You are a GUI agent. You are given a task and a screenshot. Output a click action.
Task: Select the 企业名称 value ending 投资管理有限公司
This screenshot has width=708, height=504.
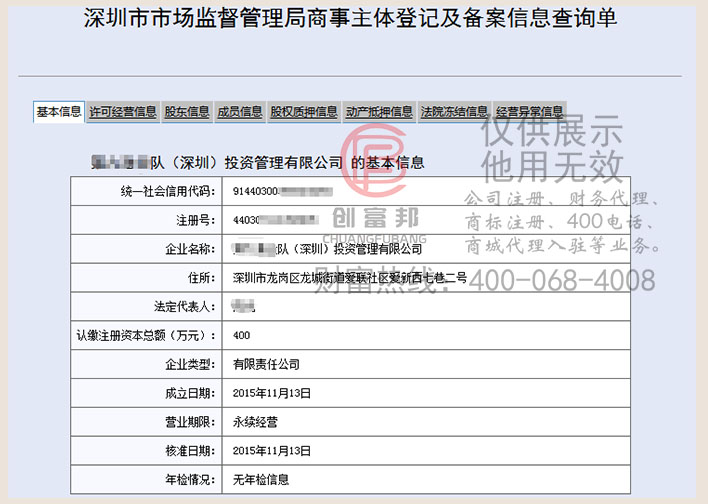[x=327, y=249]
